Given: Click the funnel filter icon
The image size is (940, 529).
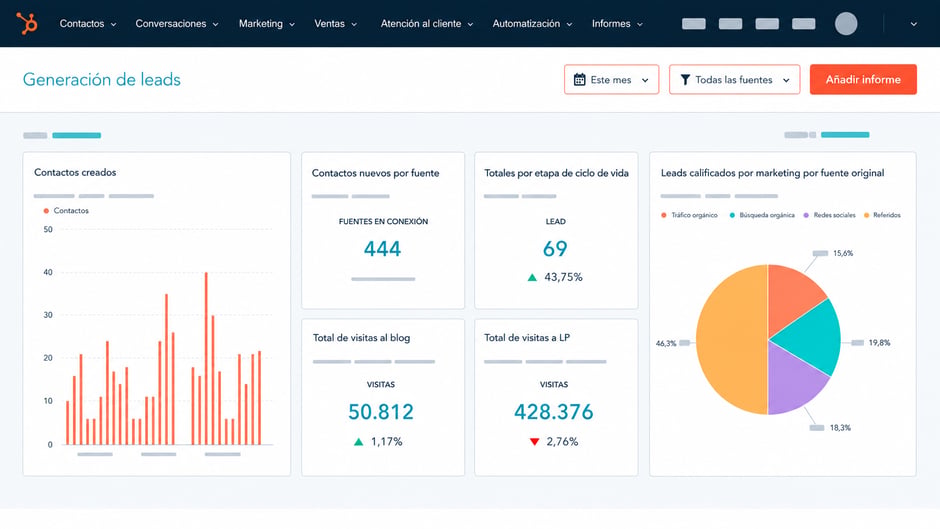Looking at the screenshot, I should click(x=685, y=80).
